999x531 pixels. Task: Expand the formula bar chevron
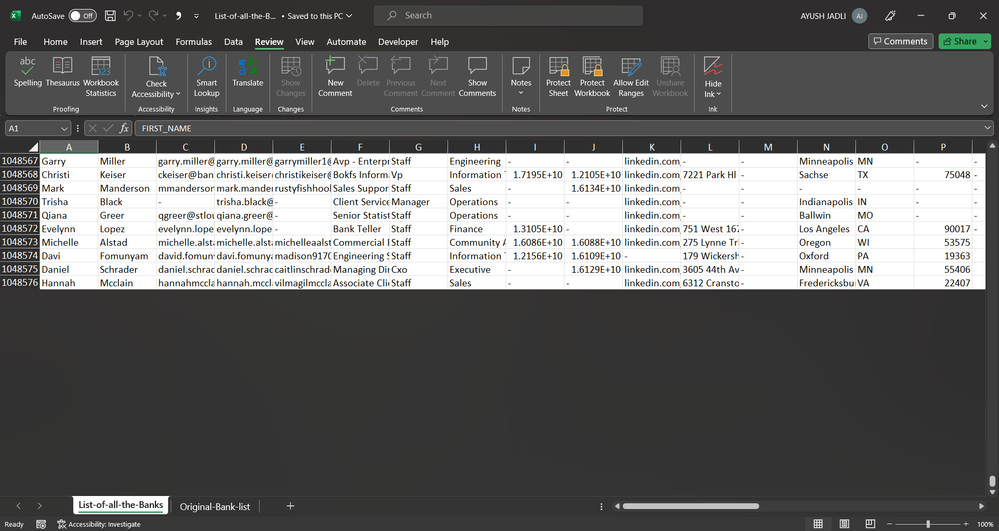click(987, 128)
